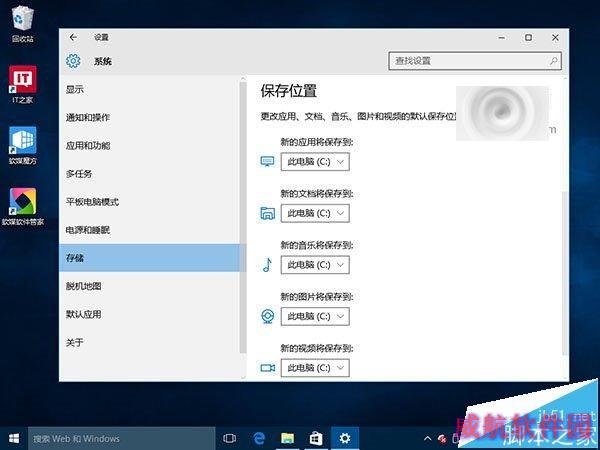Image resolution: width=600 pixels, height=450 pixels.
Task: Click the 搜索 Web 和 Windows taskbar search box
Action: tap(122, 439)
